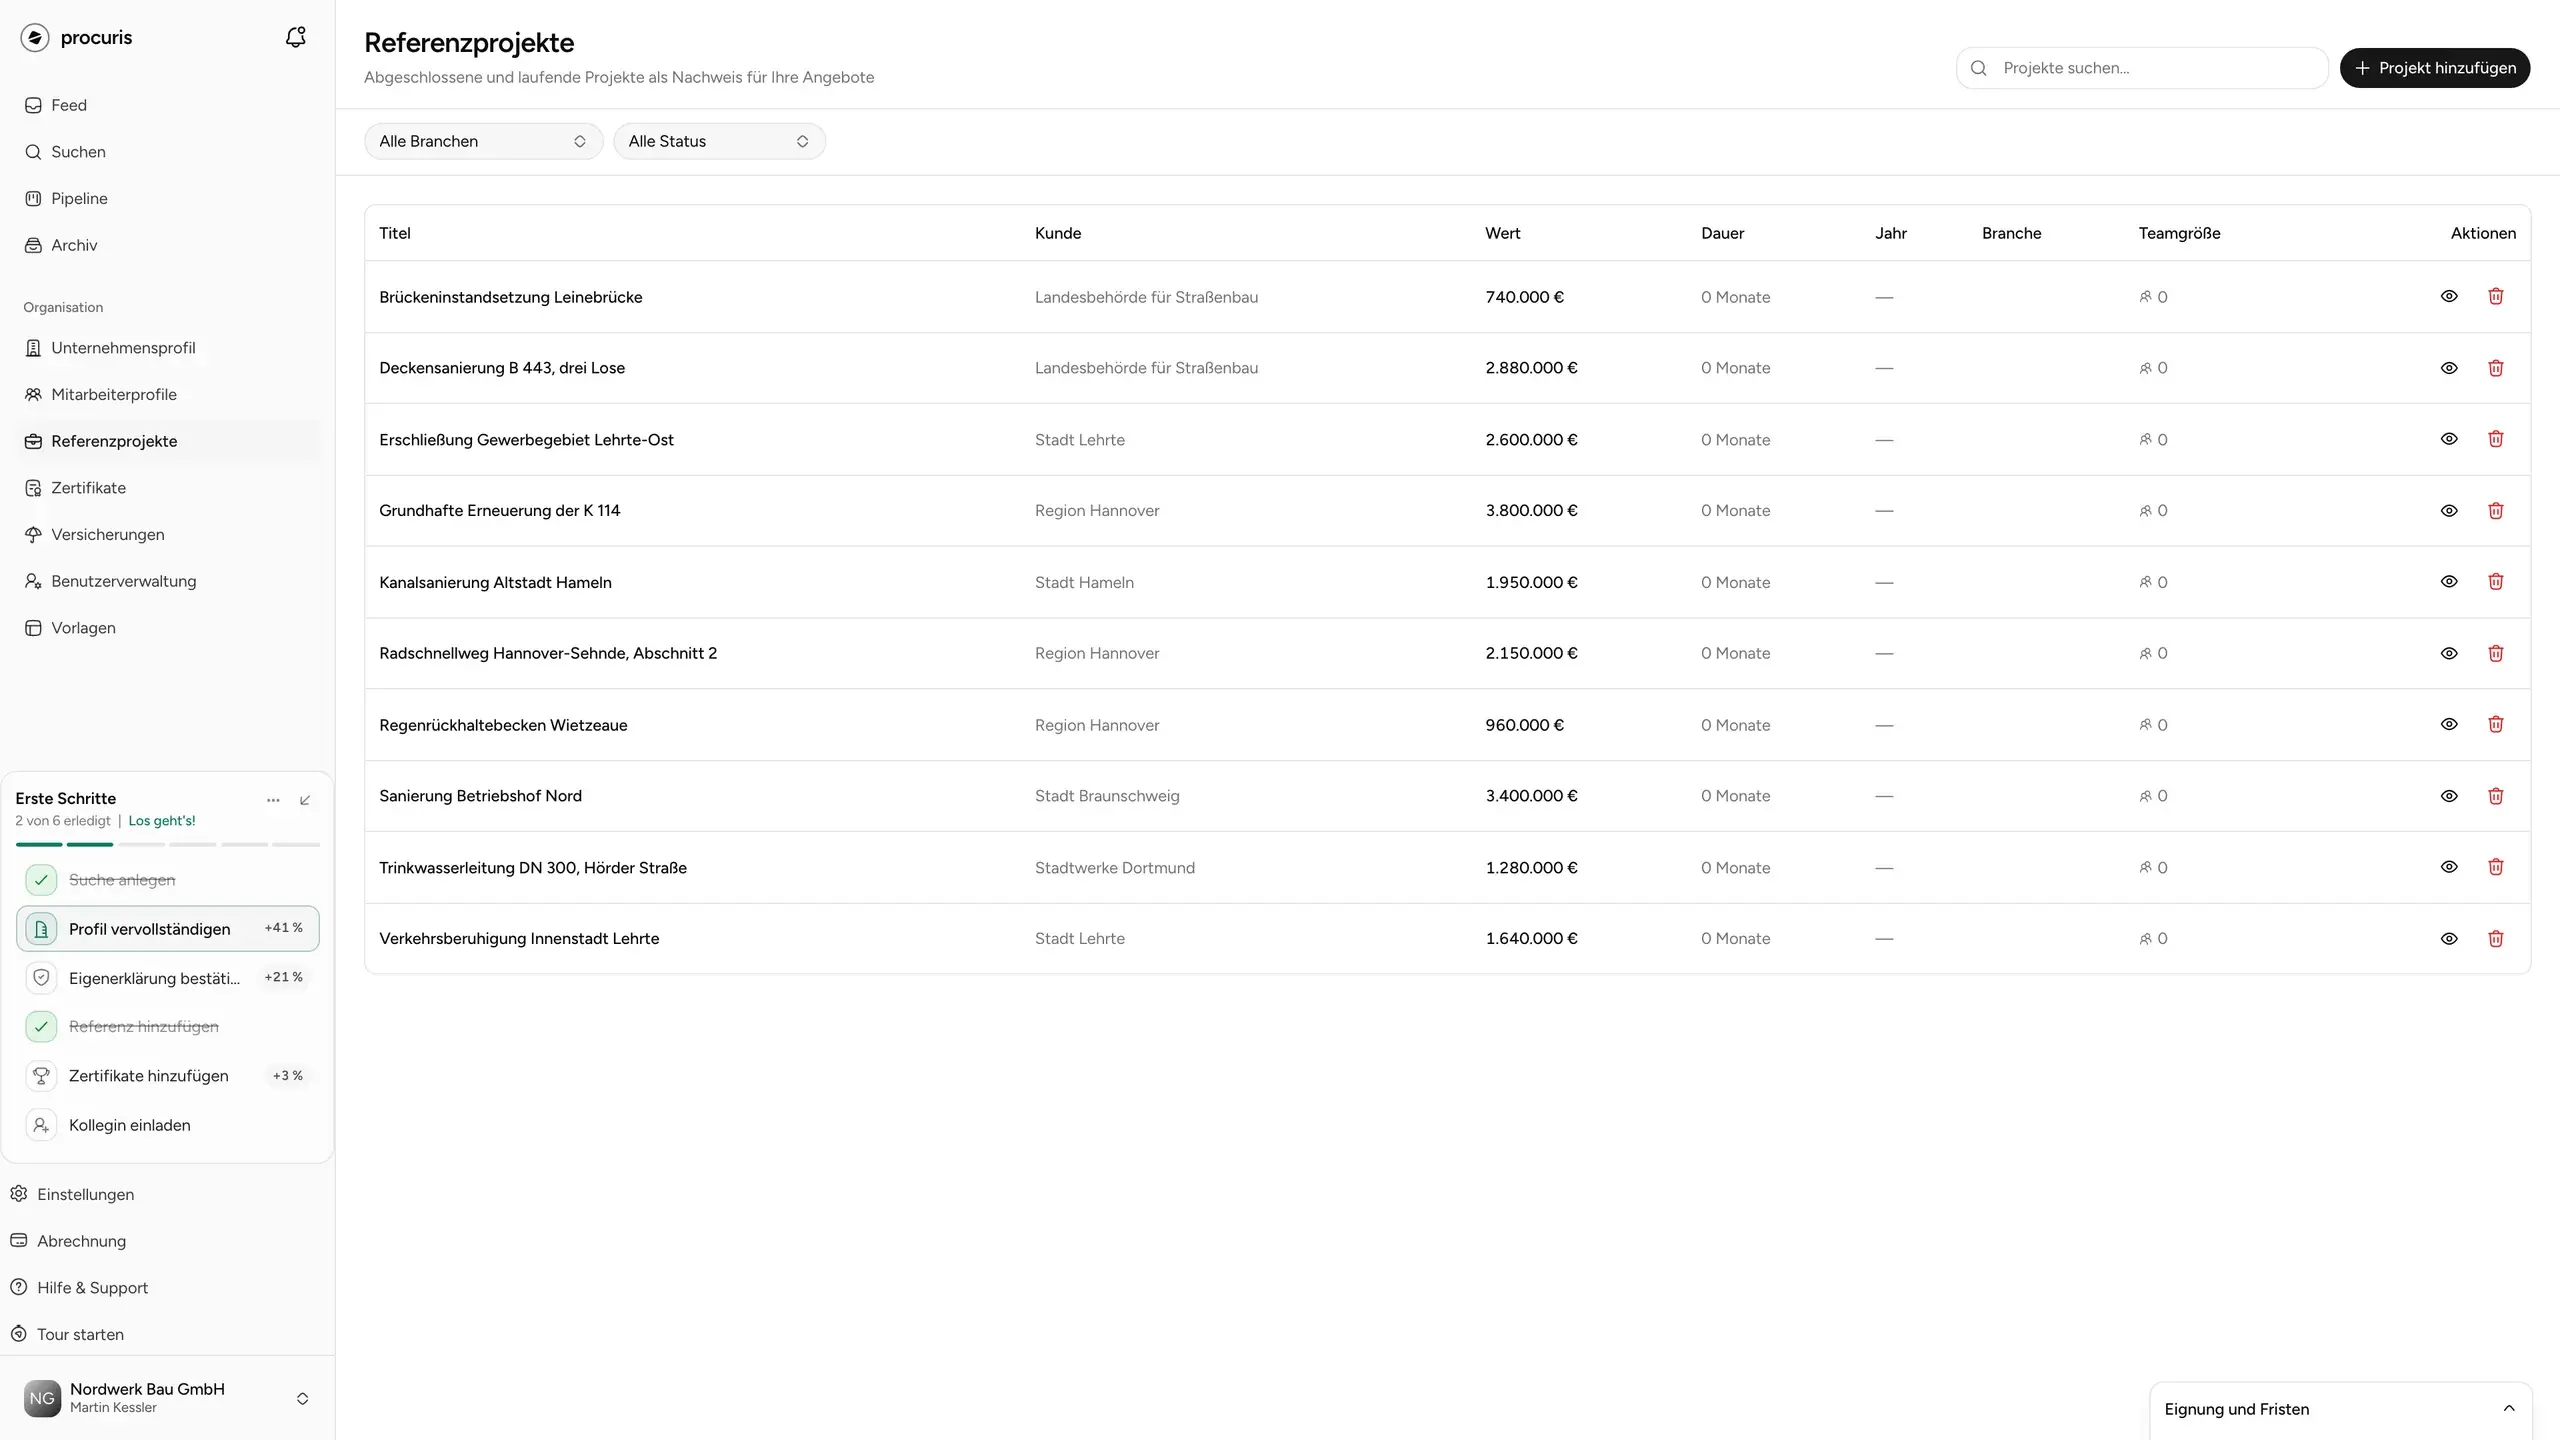
Task: Click the search magnifier icon in Projekte suchen
Action: [1978, 68]
